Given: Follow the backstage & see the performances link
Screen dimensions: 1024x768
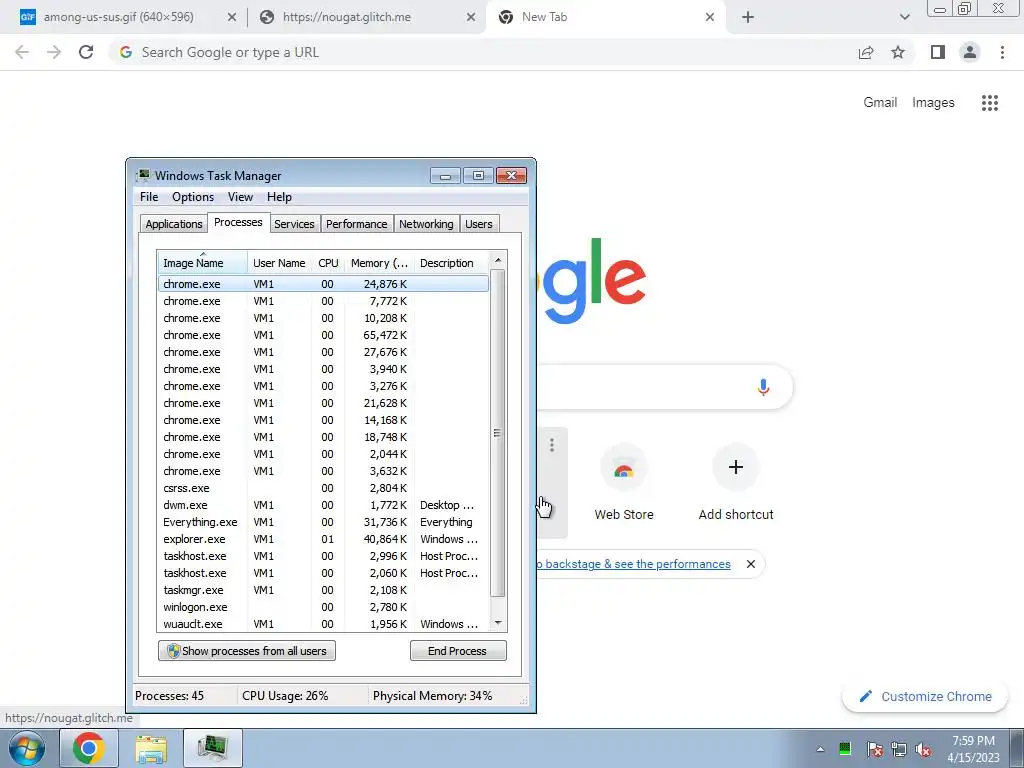Looking at the screenshot, I should (633, 564).
